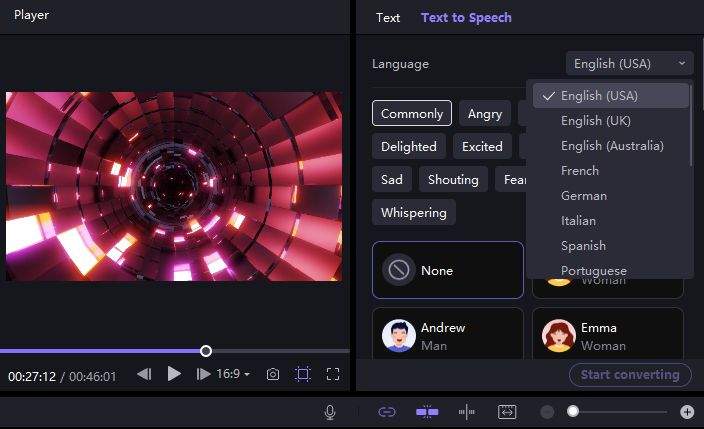Click the current timecode 00:27:12
The height and width of the screenshot is (429, 704).
pos(32,376)
